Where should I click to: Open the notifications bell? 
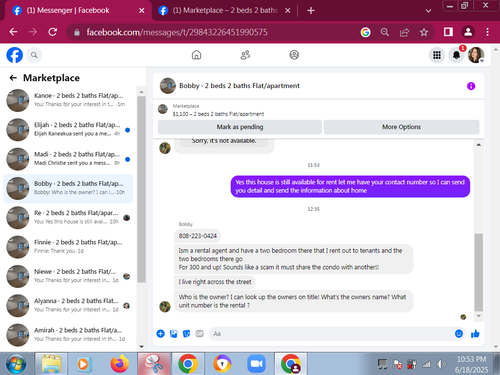coord(457,55)
